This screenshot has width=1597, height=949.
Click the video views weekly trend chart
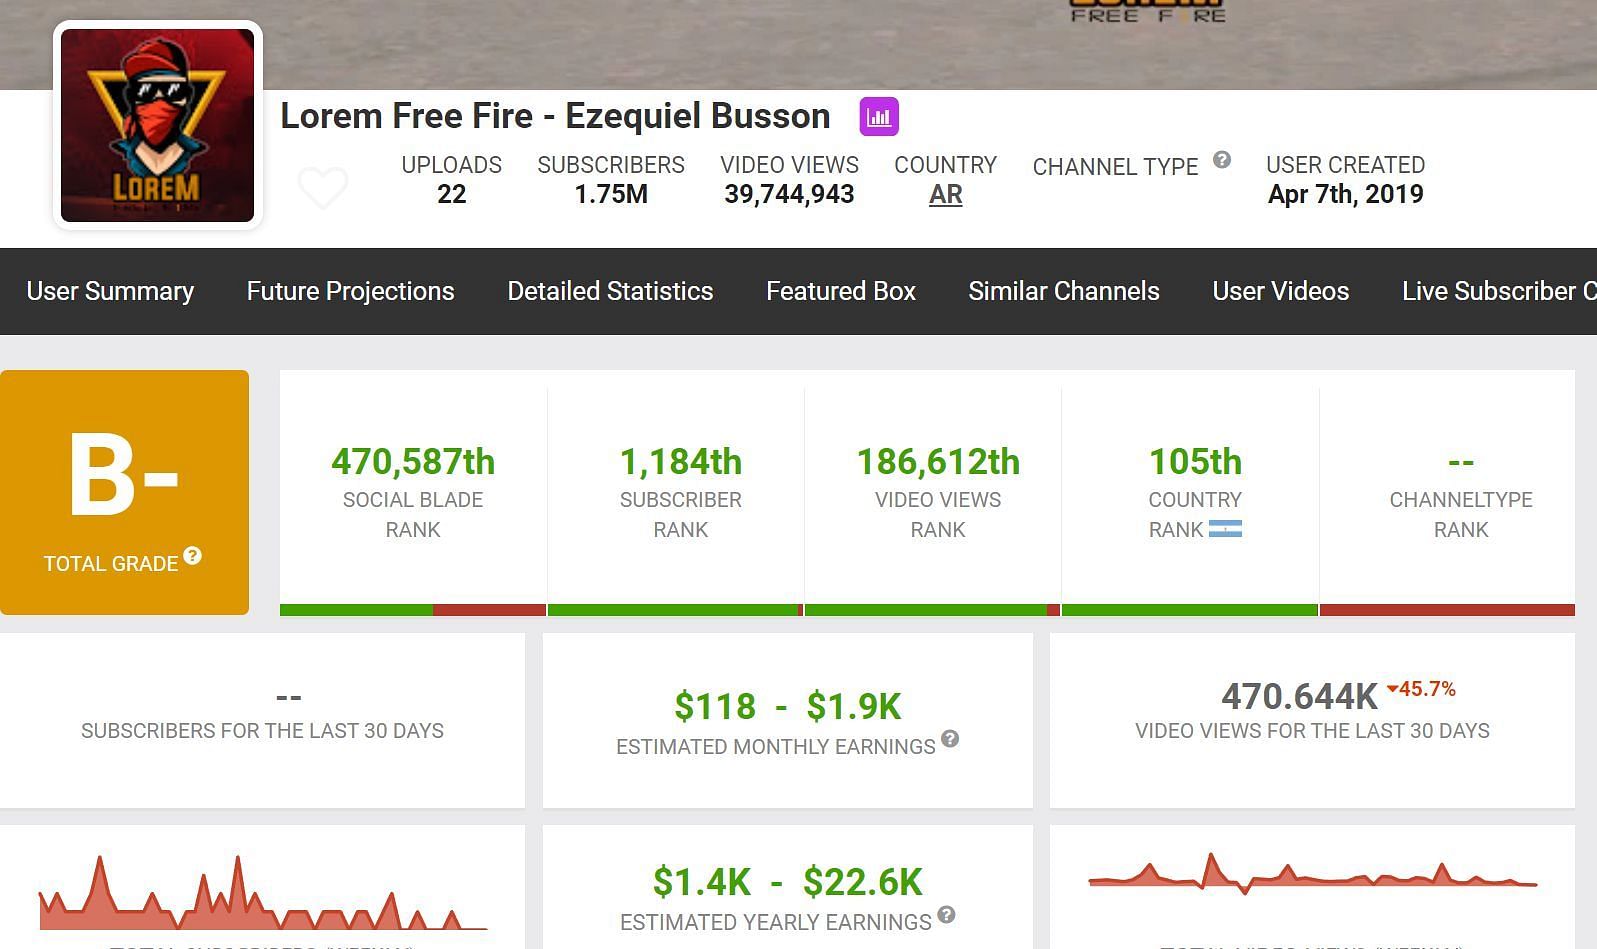click(1312, 873)
